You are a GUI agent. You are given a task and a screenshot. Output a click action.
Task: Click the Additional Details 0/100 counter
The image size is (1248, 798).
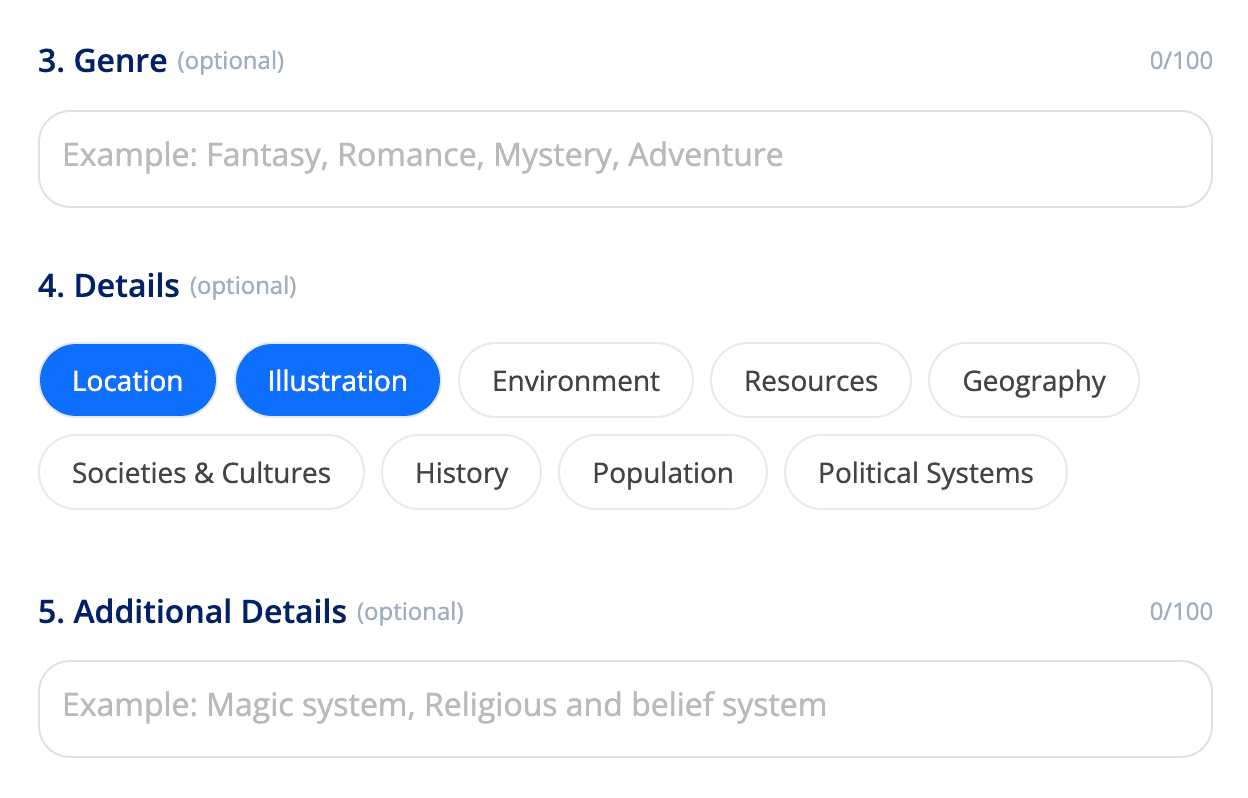[x=1181, y=611]
